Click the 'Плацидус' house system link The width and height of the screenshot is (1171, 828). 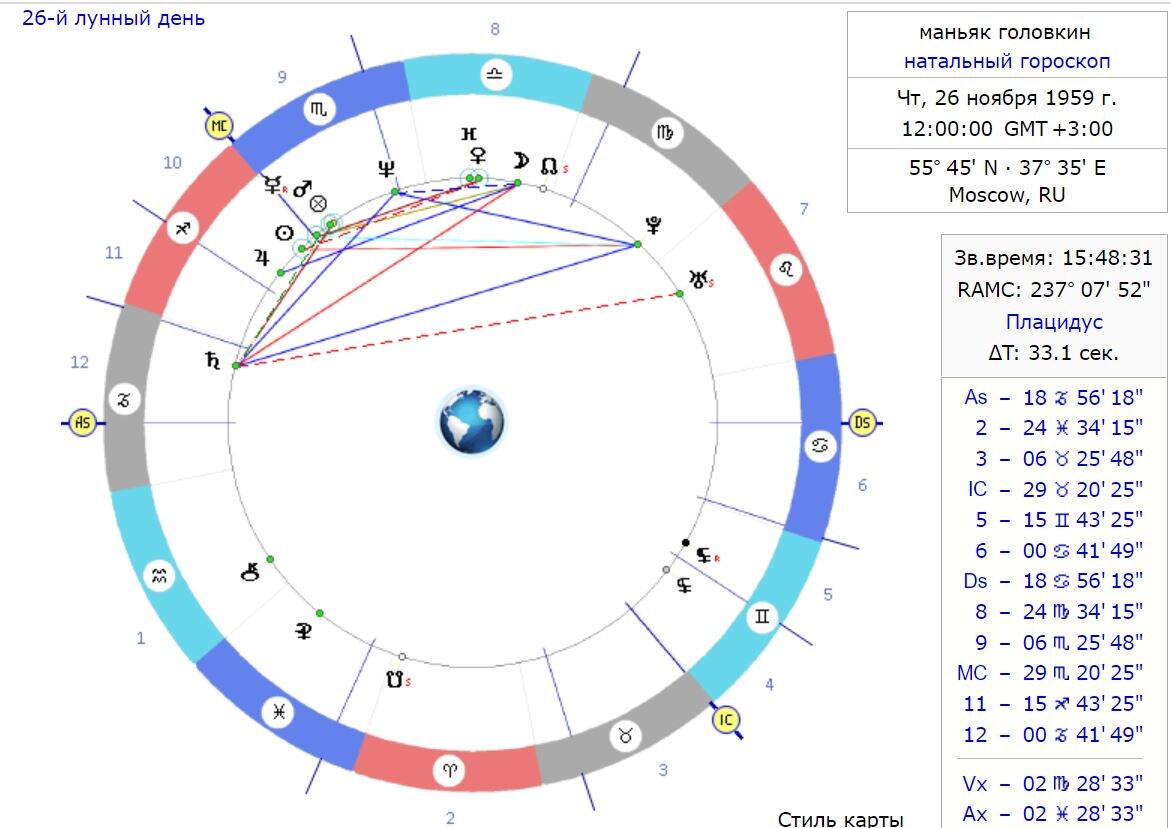tap(1054, 322)
